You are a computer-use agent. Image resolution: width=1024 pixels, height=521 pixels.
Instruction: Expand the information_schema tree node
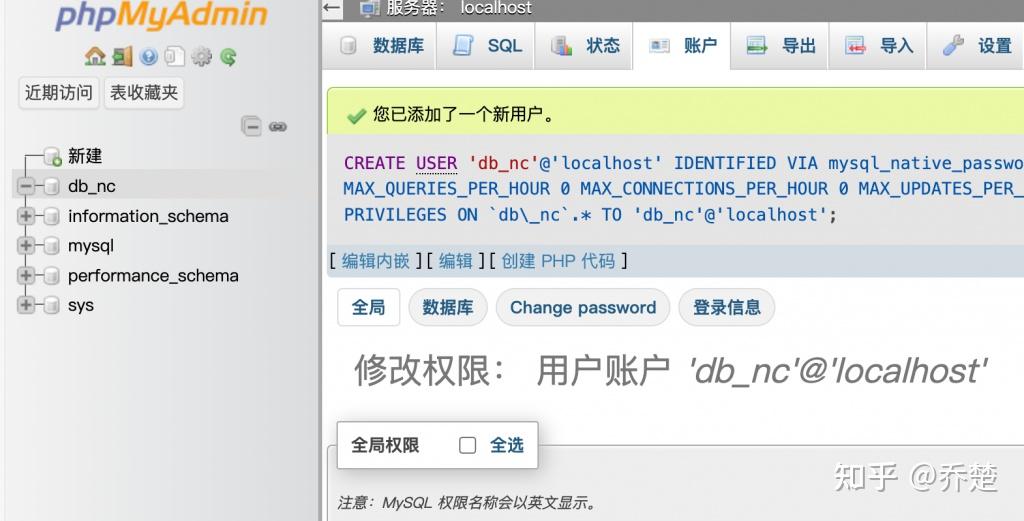tap(25, 216)
